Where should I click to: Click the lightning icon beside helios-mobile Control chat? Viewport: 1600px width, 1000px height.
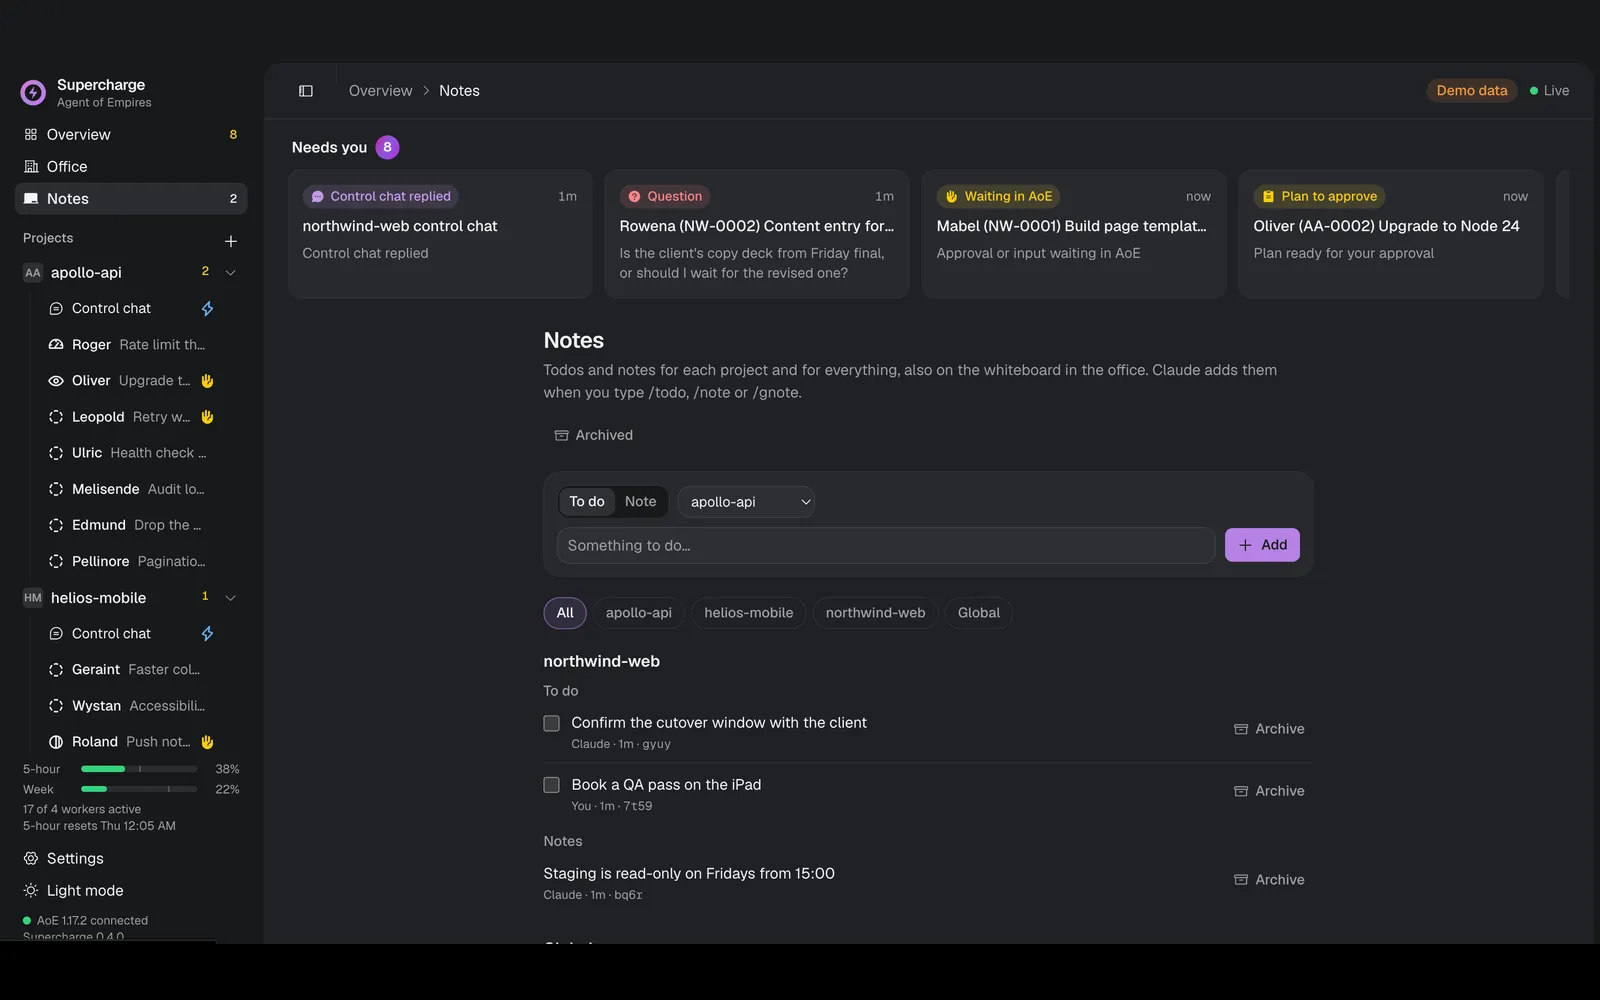click(x=207, y=634)
